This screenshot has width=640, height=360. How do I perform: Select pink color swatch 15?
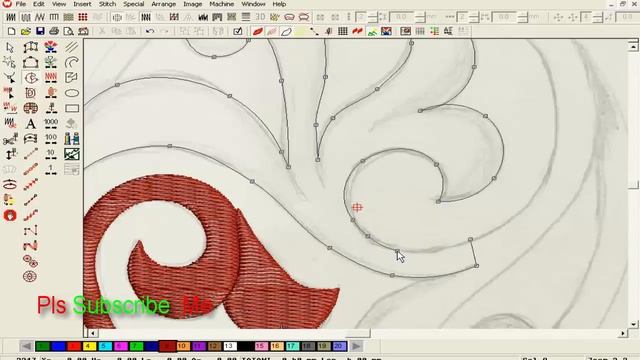[261, 346]
